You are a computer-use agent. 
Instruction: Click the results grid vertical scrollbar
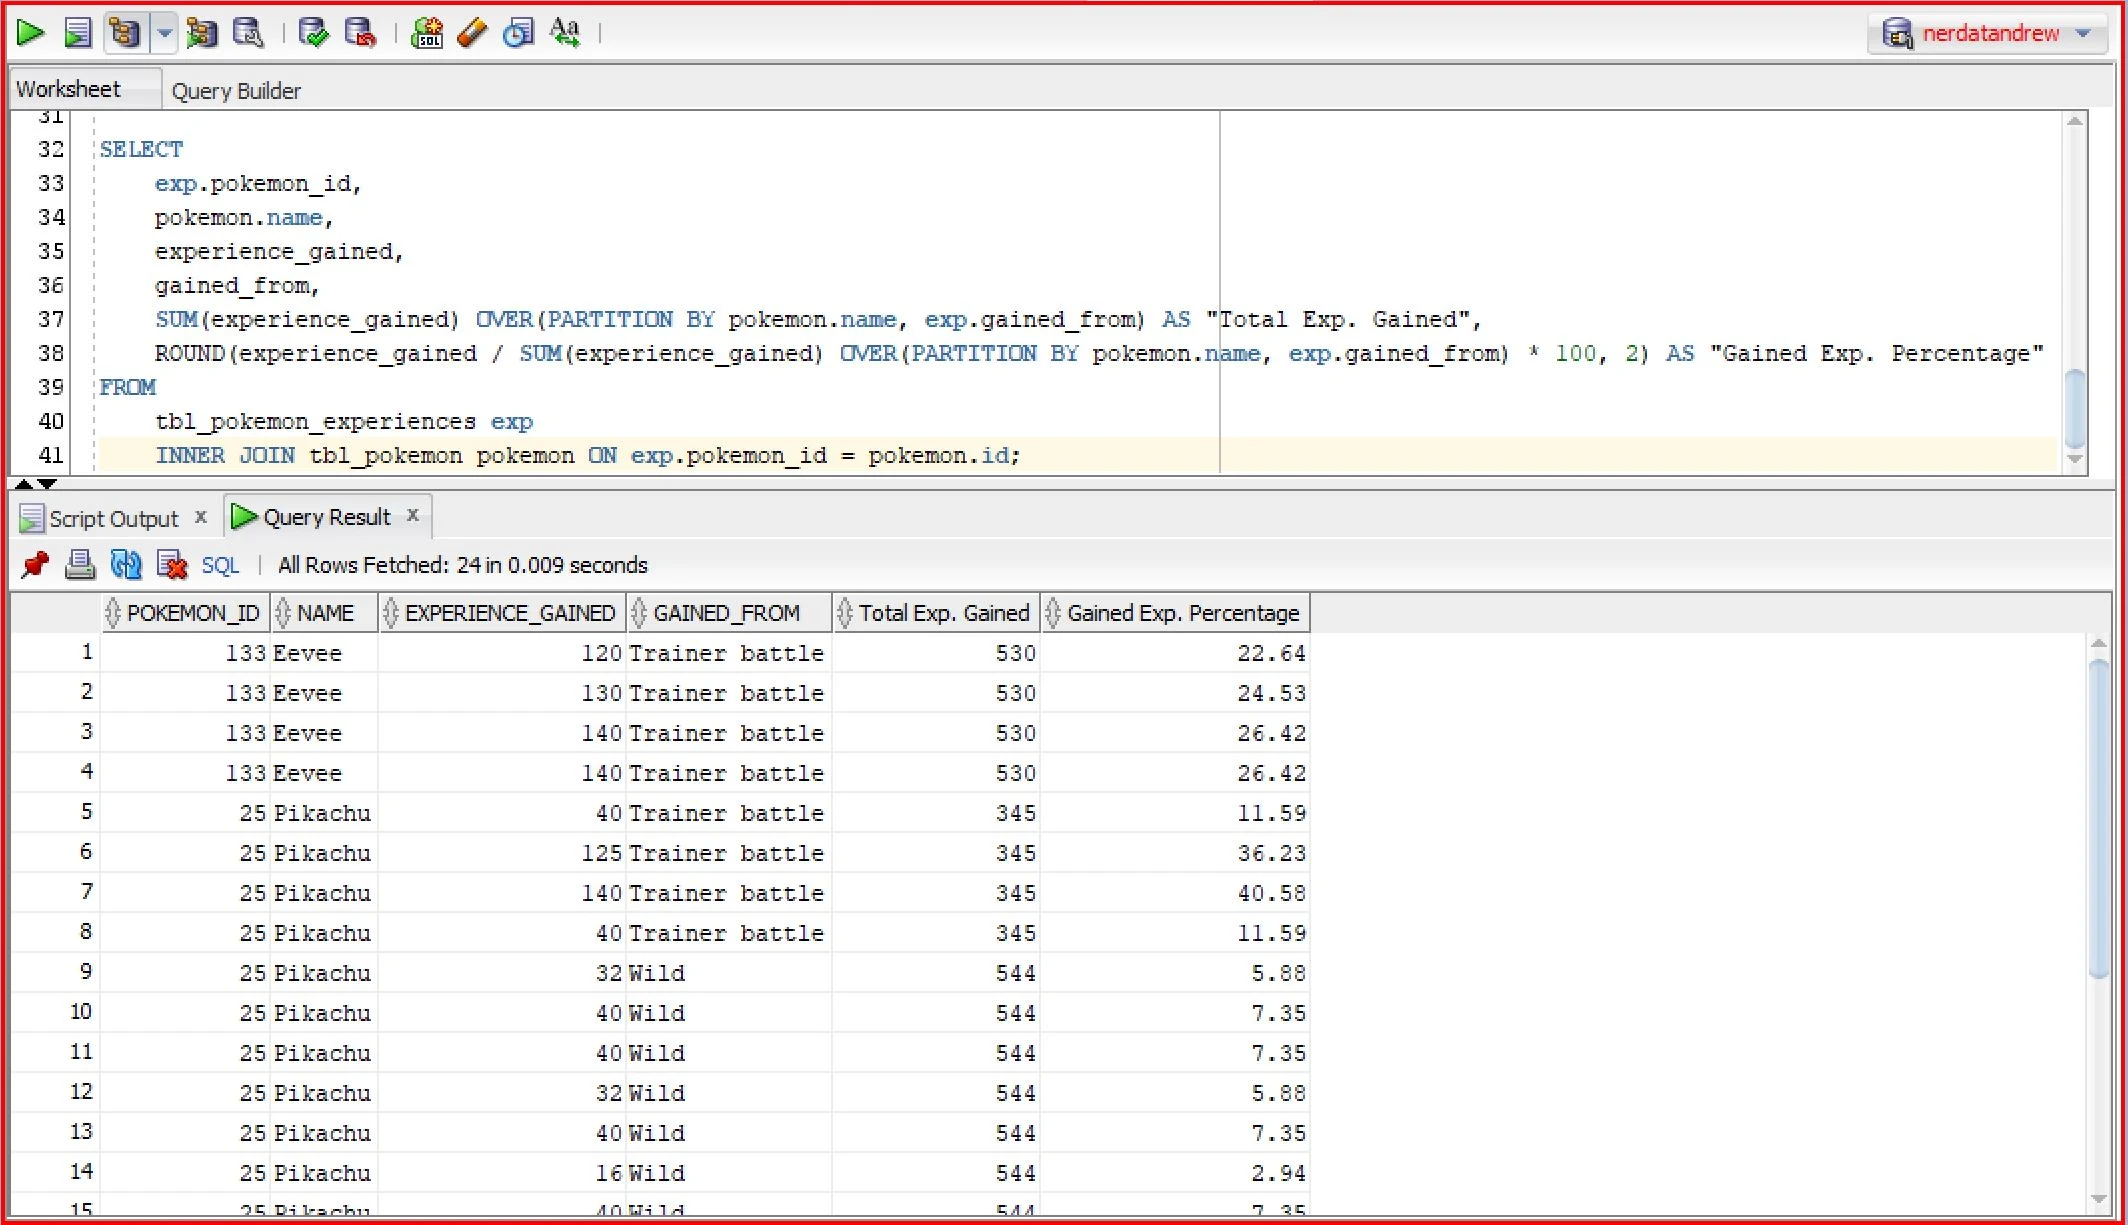2099,820
